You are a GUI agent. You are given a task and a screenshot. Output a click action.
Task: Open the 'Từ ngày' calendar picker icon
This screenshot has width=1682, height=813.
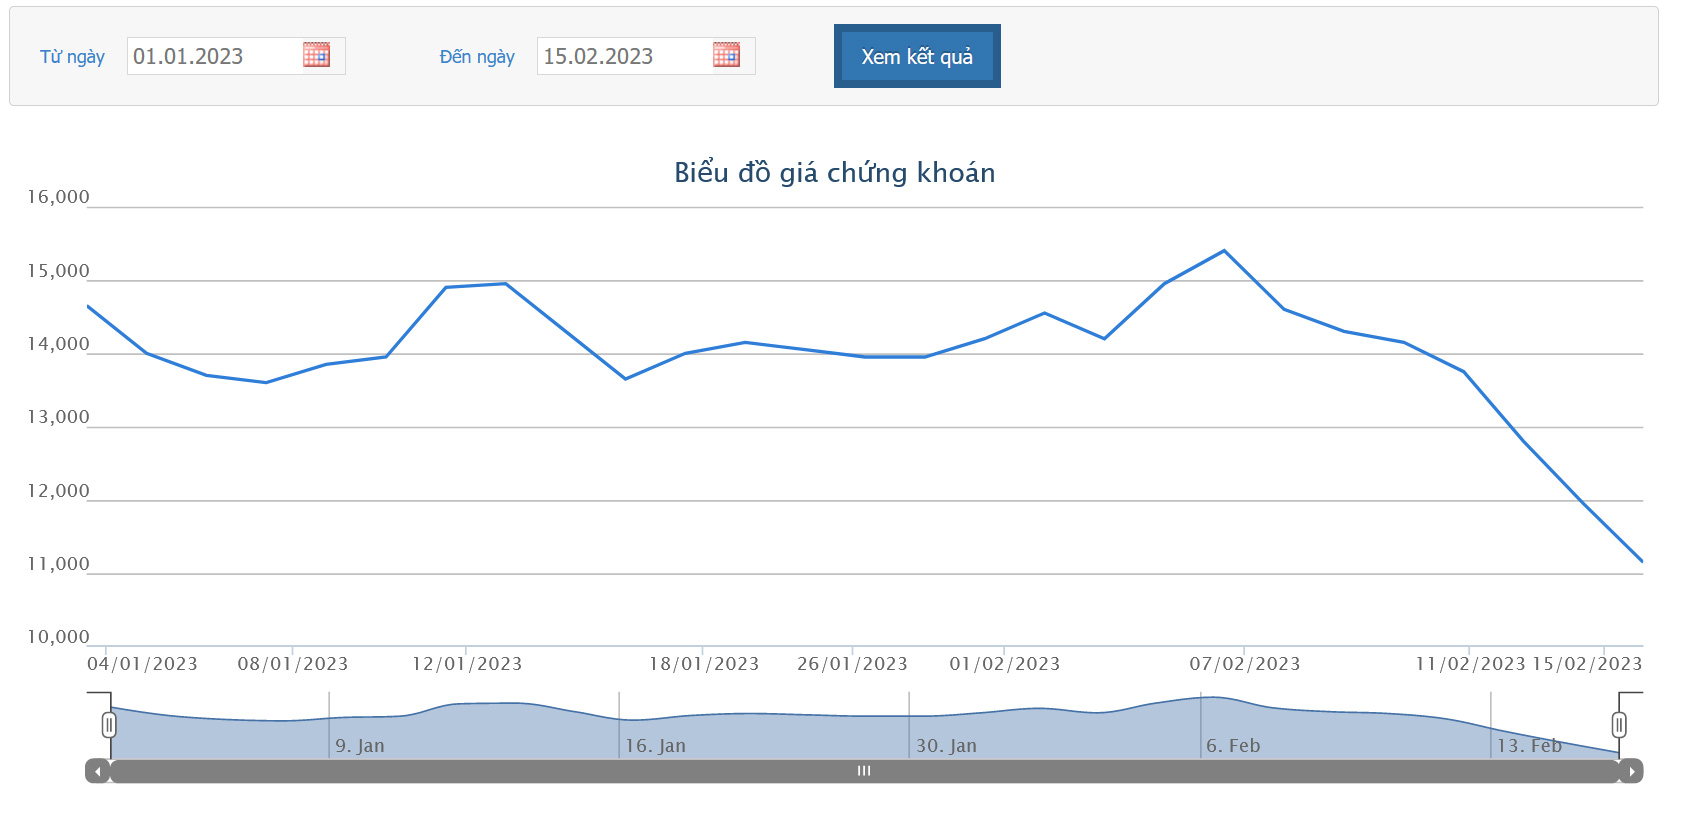[316, 55]
